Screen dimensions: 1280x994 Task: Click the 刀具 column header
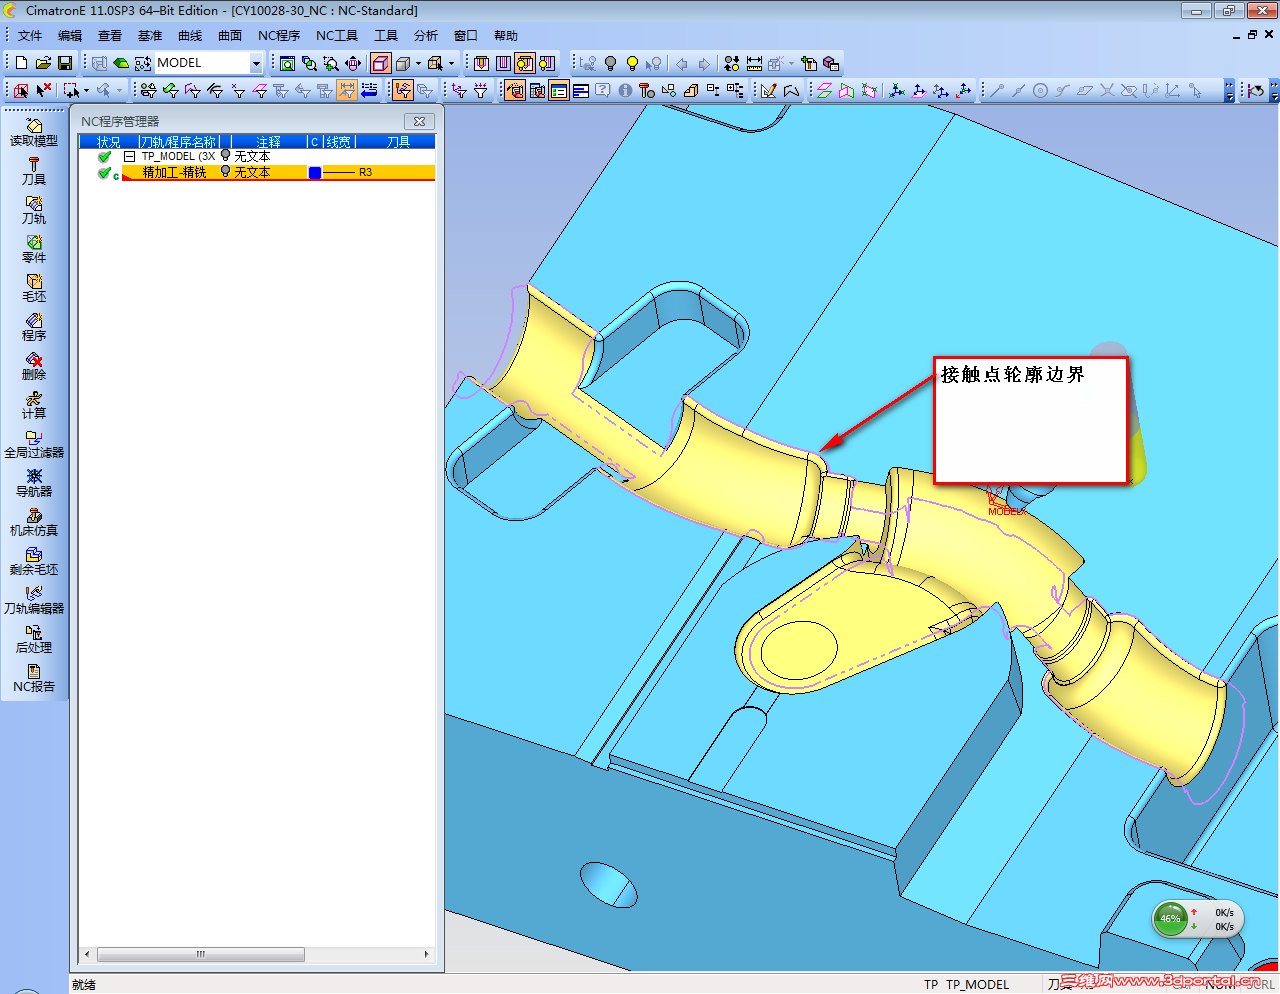pos(398,142)
